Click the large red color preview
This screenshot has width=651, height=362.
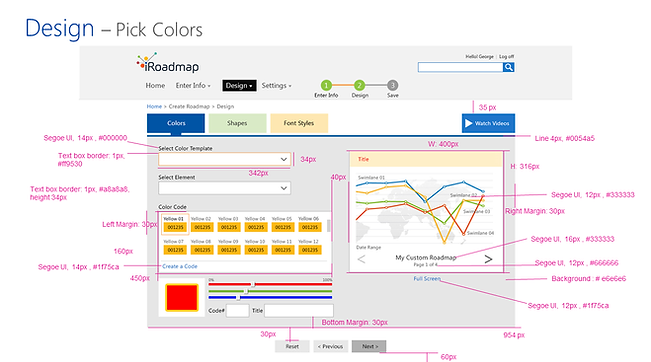point(182,297)
